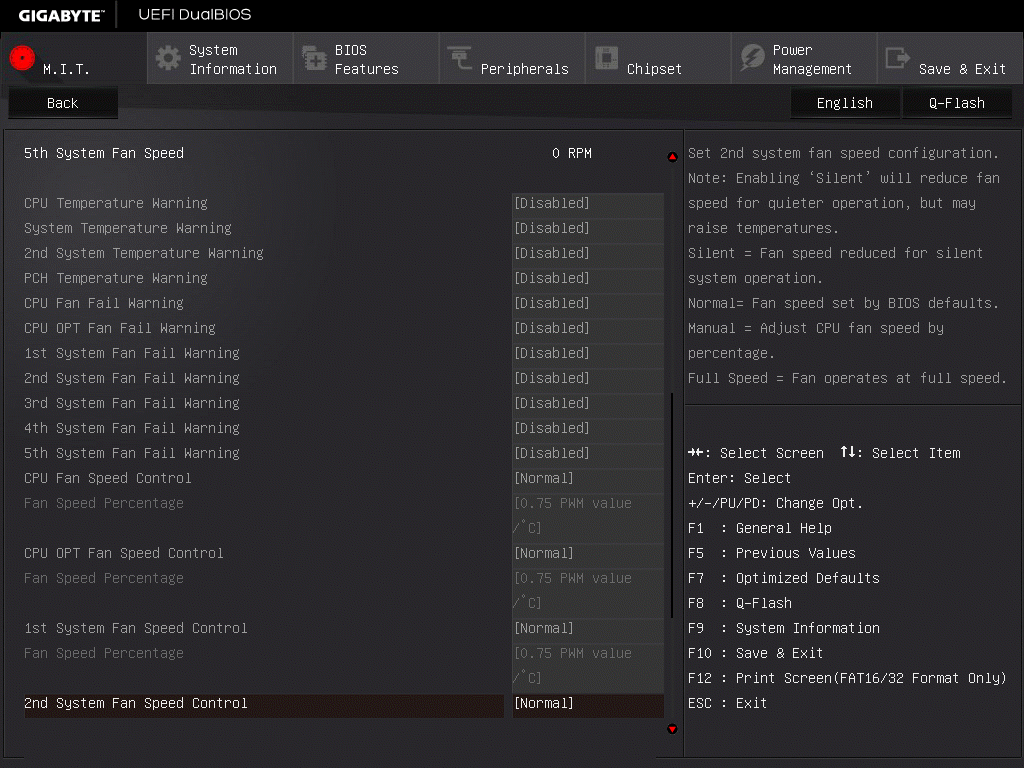Select the PCH Temperature Warning label
The image size is (1024, 768).
[x=116, y=278]
